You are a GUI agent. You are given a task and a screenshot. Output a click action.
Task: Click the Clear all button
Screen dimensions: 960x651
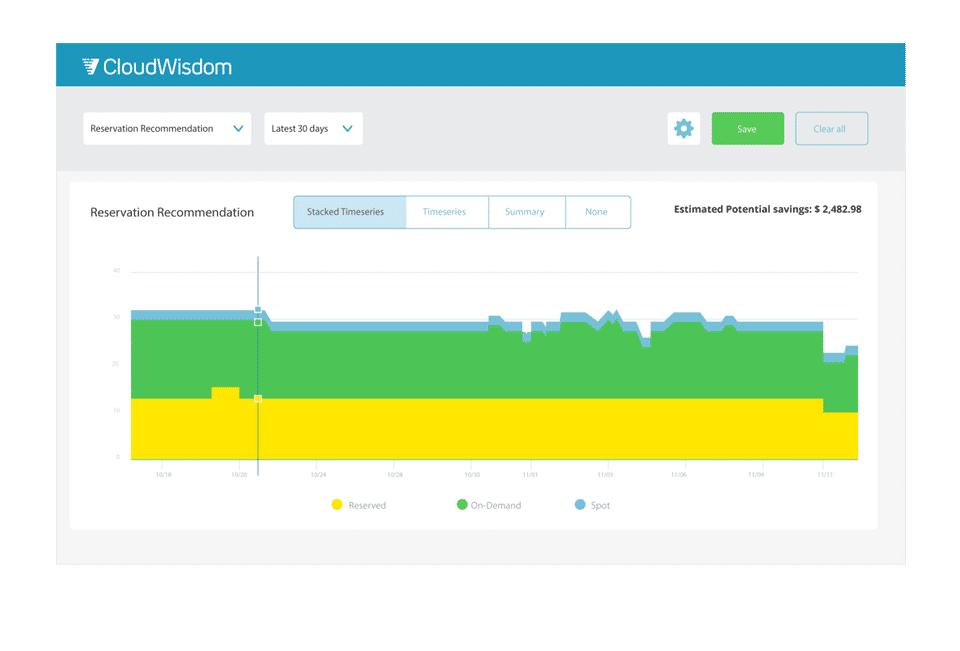831,129
